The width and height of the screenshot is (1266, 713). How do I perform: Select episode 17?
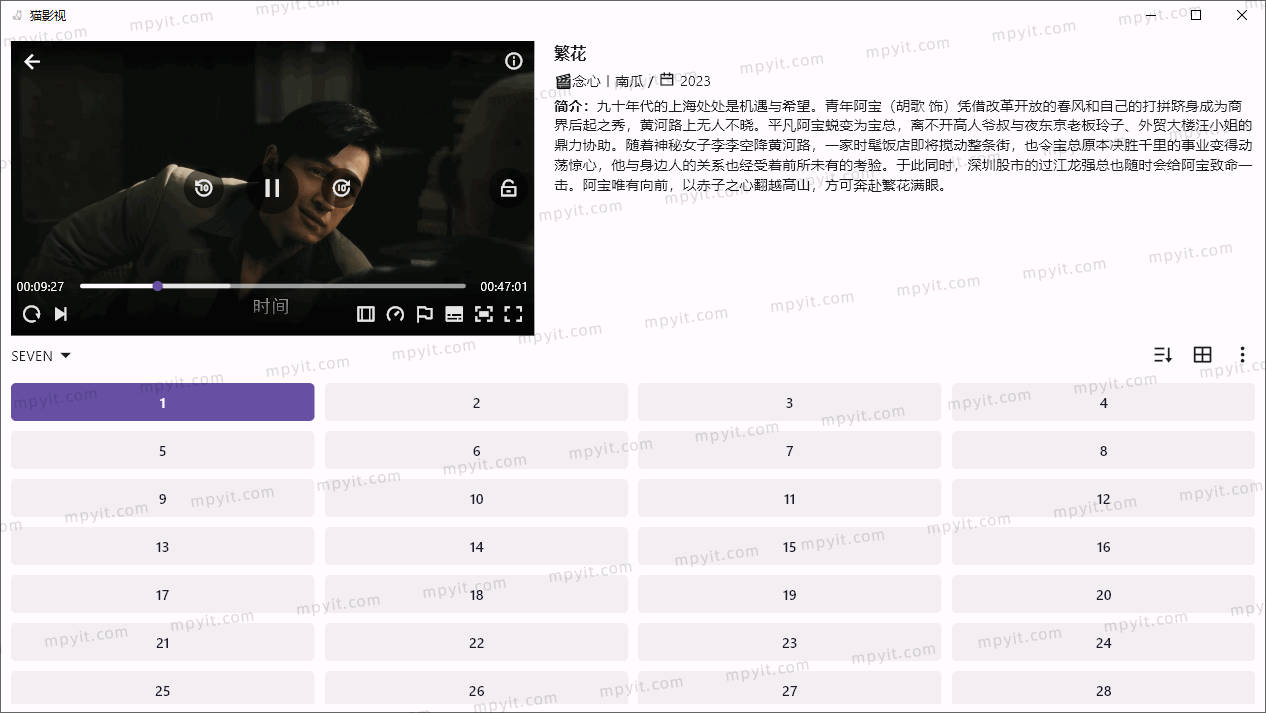tap(163, 594)
